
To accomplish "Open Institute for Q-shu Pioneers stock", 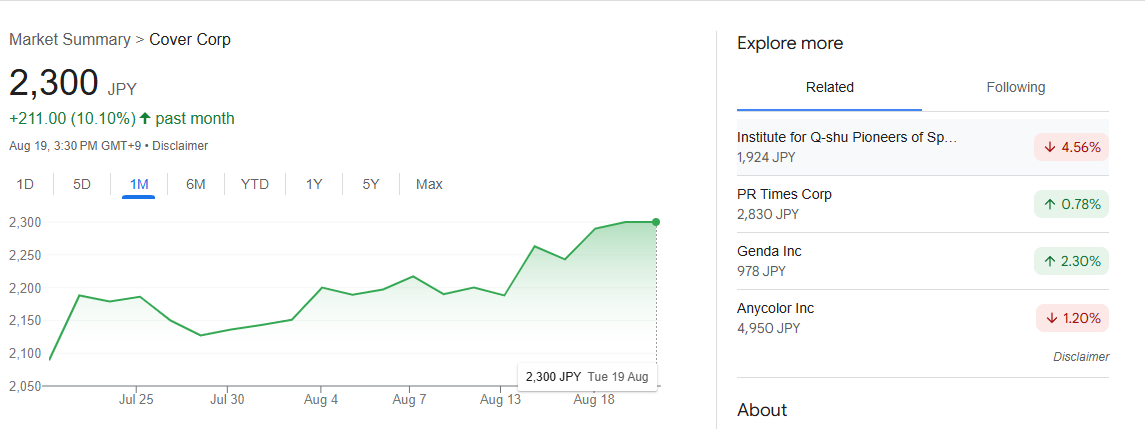I will click(x=846, y=137).
